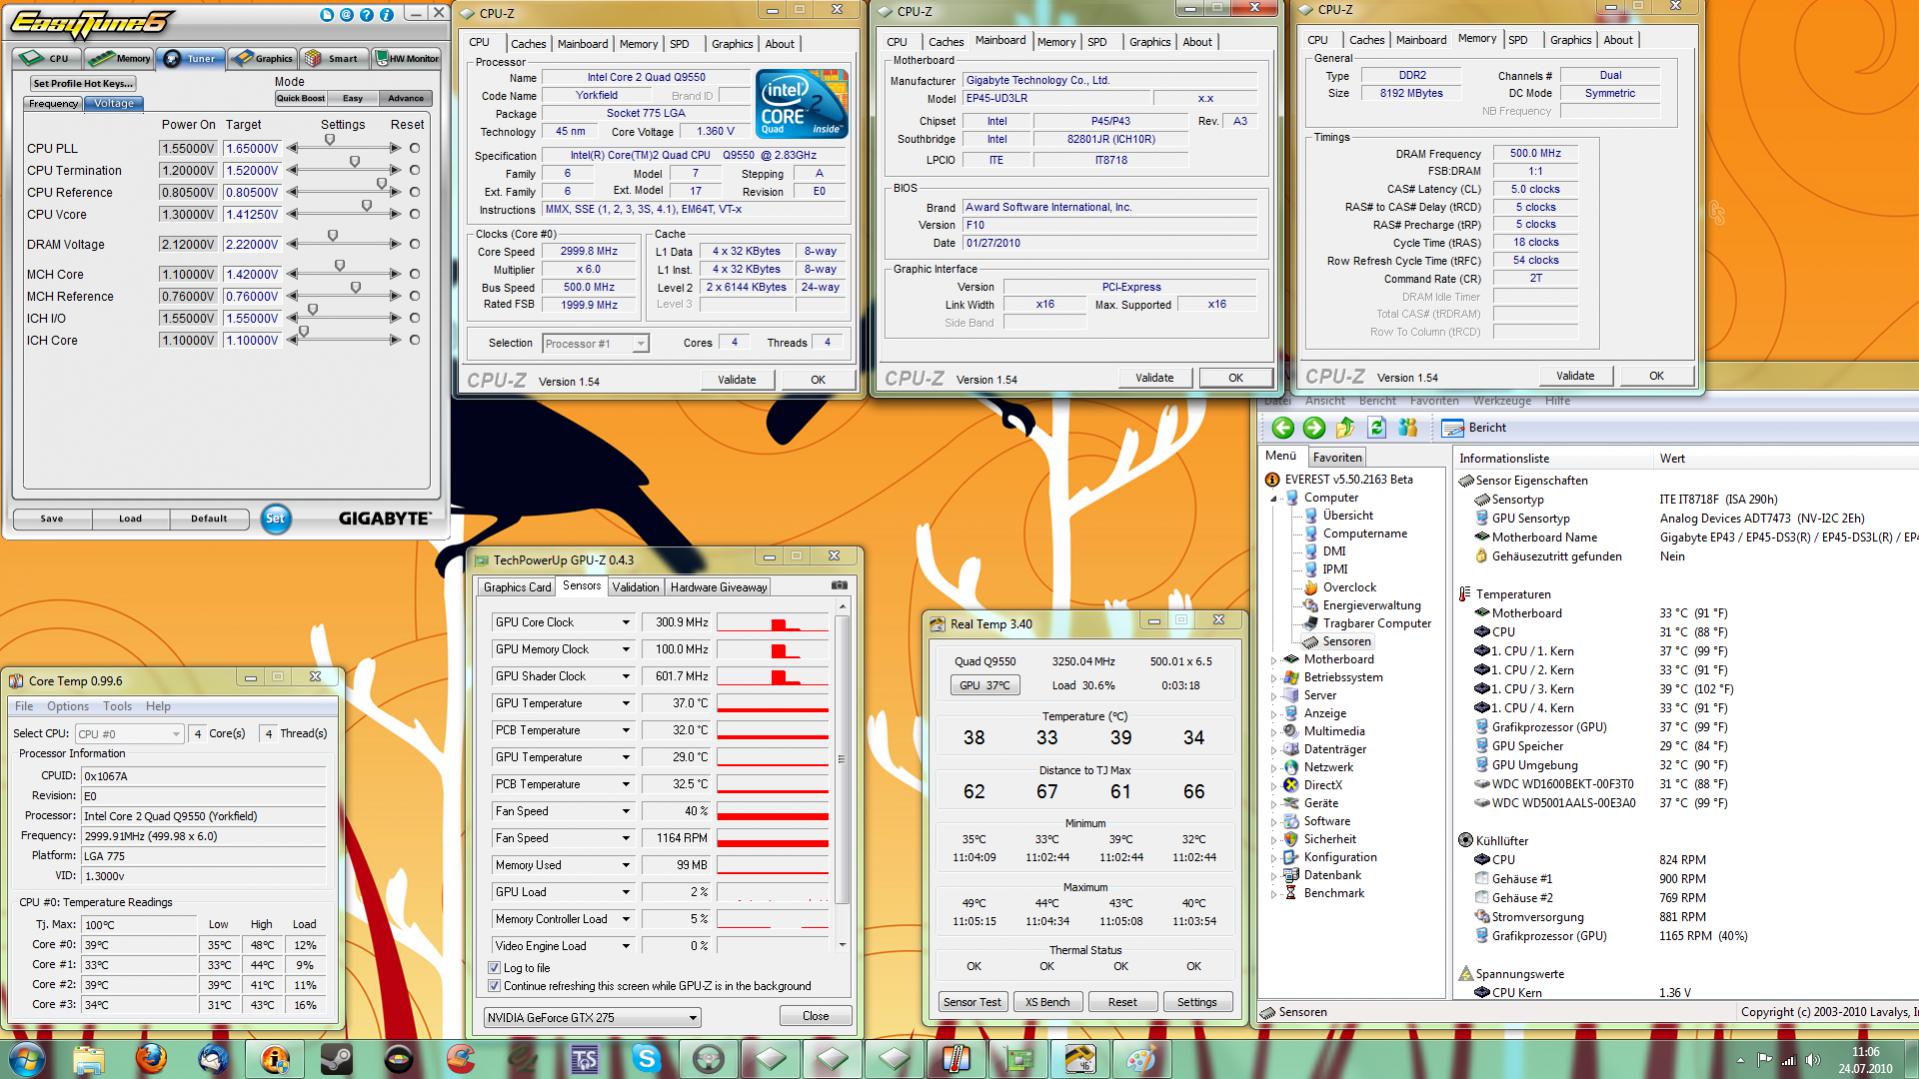The width and height of the screenshot is (1919, 1079).
Task: Click the GPU-Z sensors list scrollbar
Action: click(x=842, y=775)
